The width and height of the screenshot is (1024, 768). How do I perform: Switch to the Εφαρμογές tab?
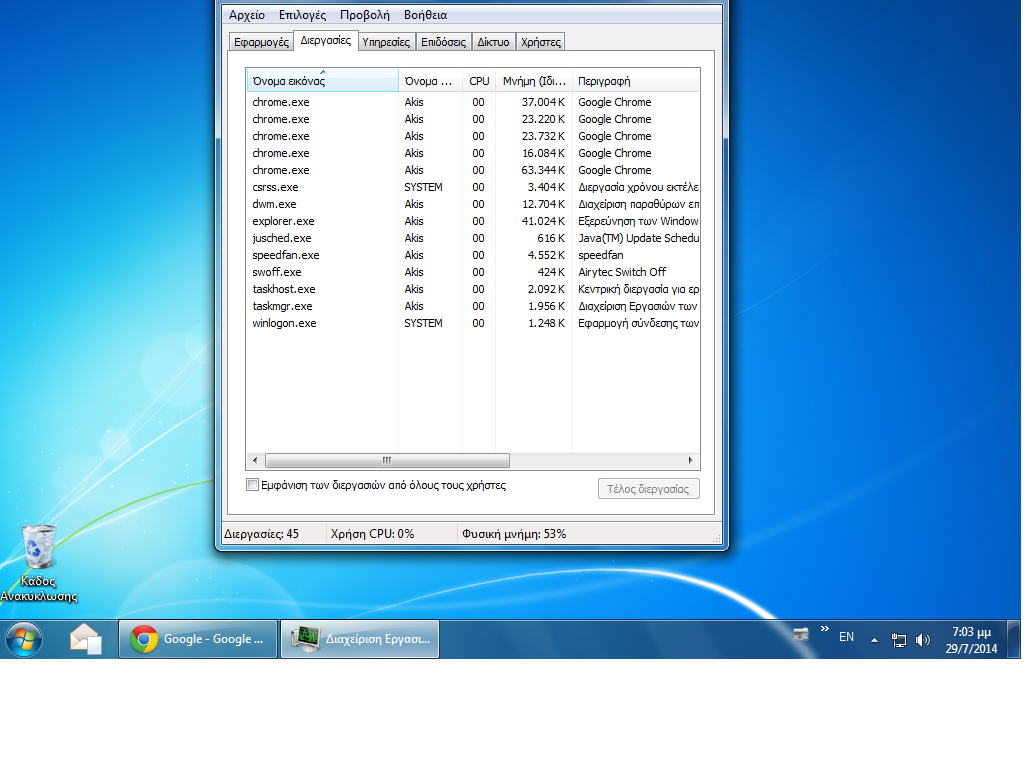coord(261,42)
